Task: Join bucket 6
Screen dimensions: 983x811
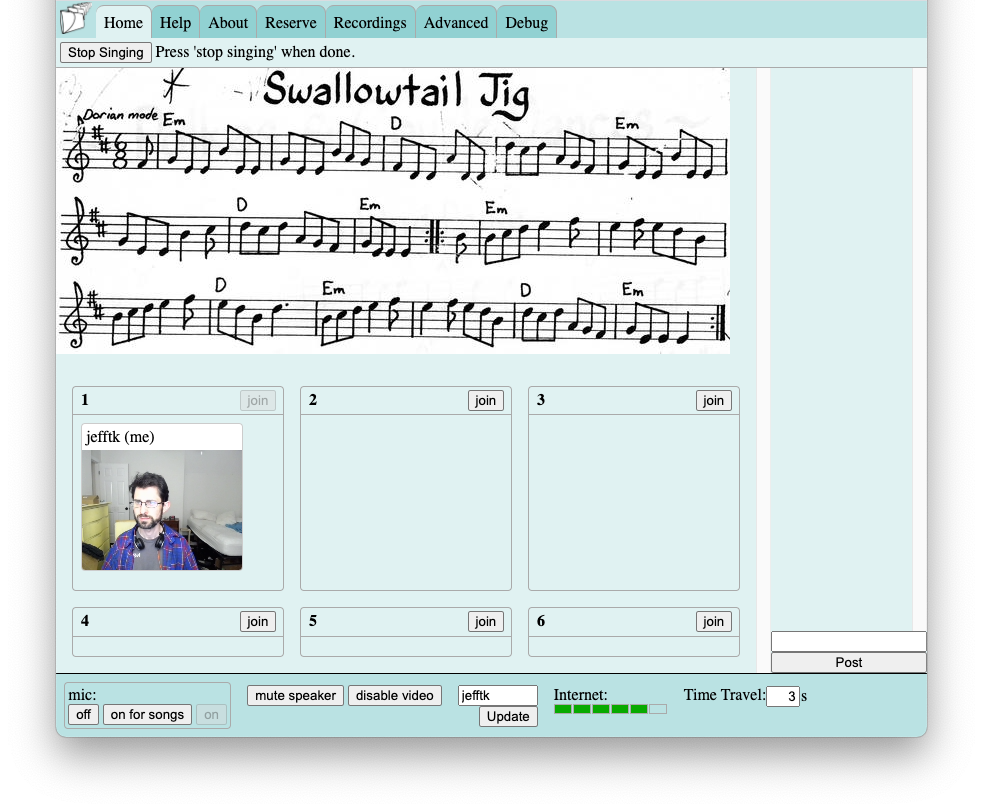Action: (713, 622)
